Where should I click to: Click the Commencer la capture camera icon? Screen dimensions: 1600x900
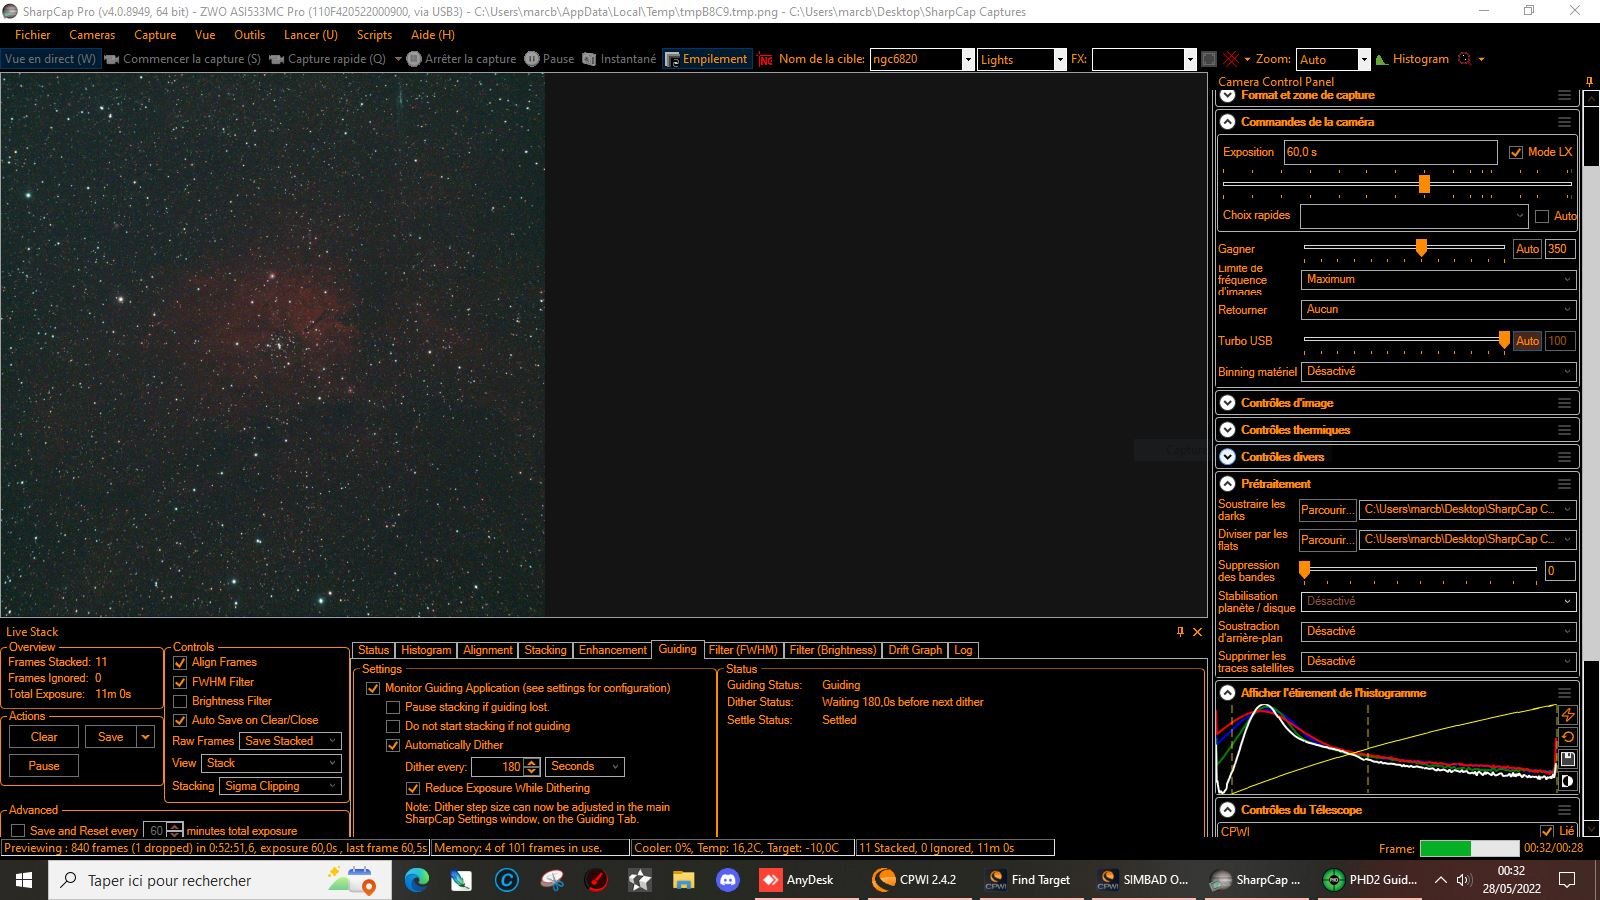click(112, 59)
